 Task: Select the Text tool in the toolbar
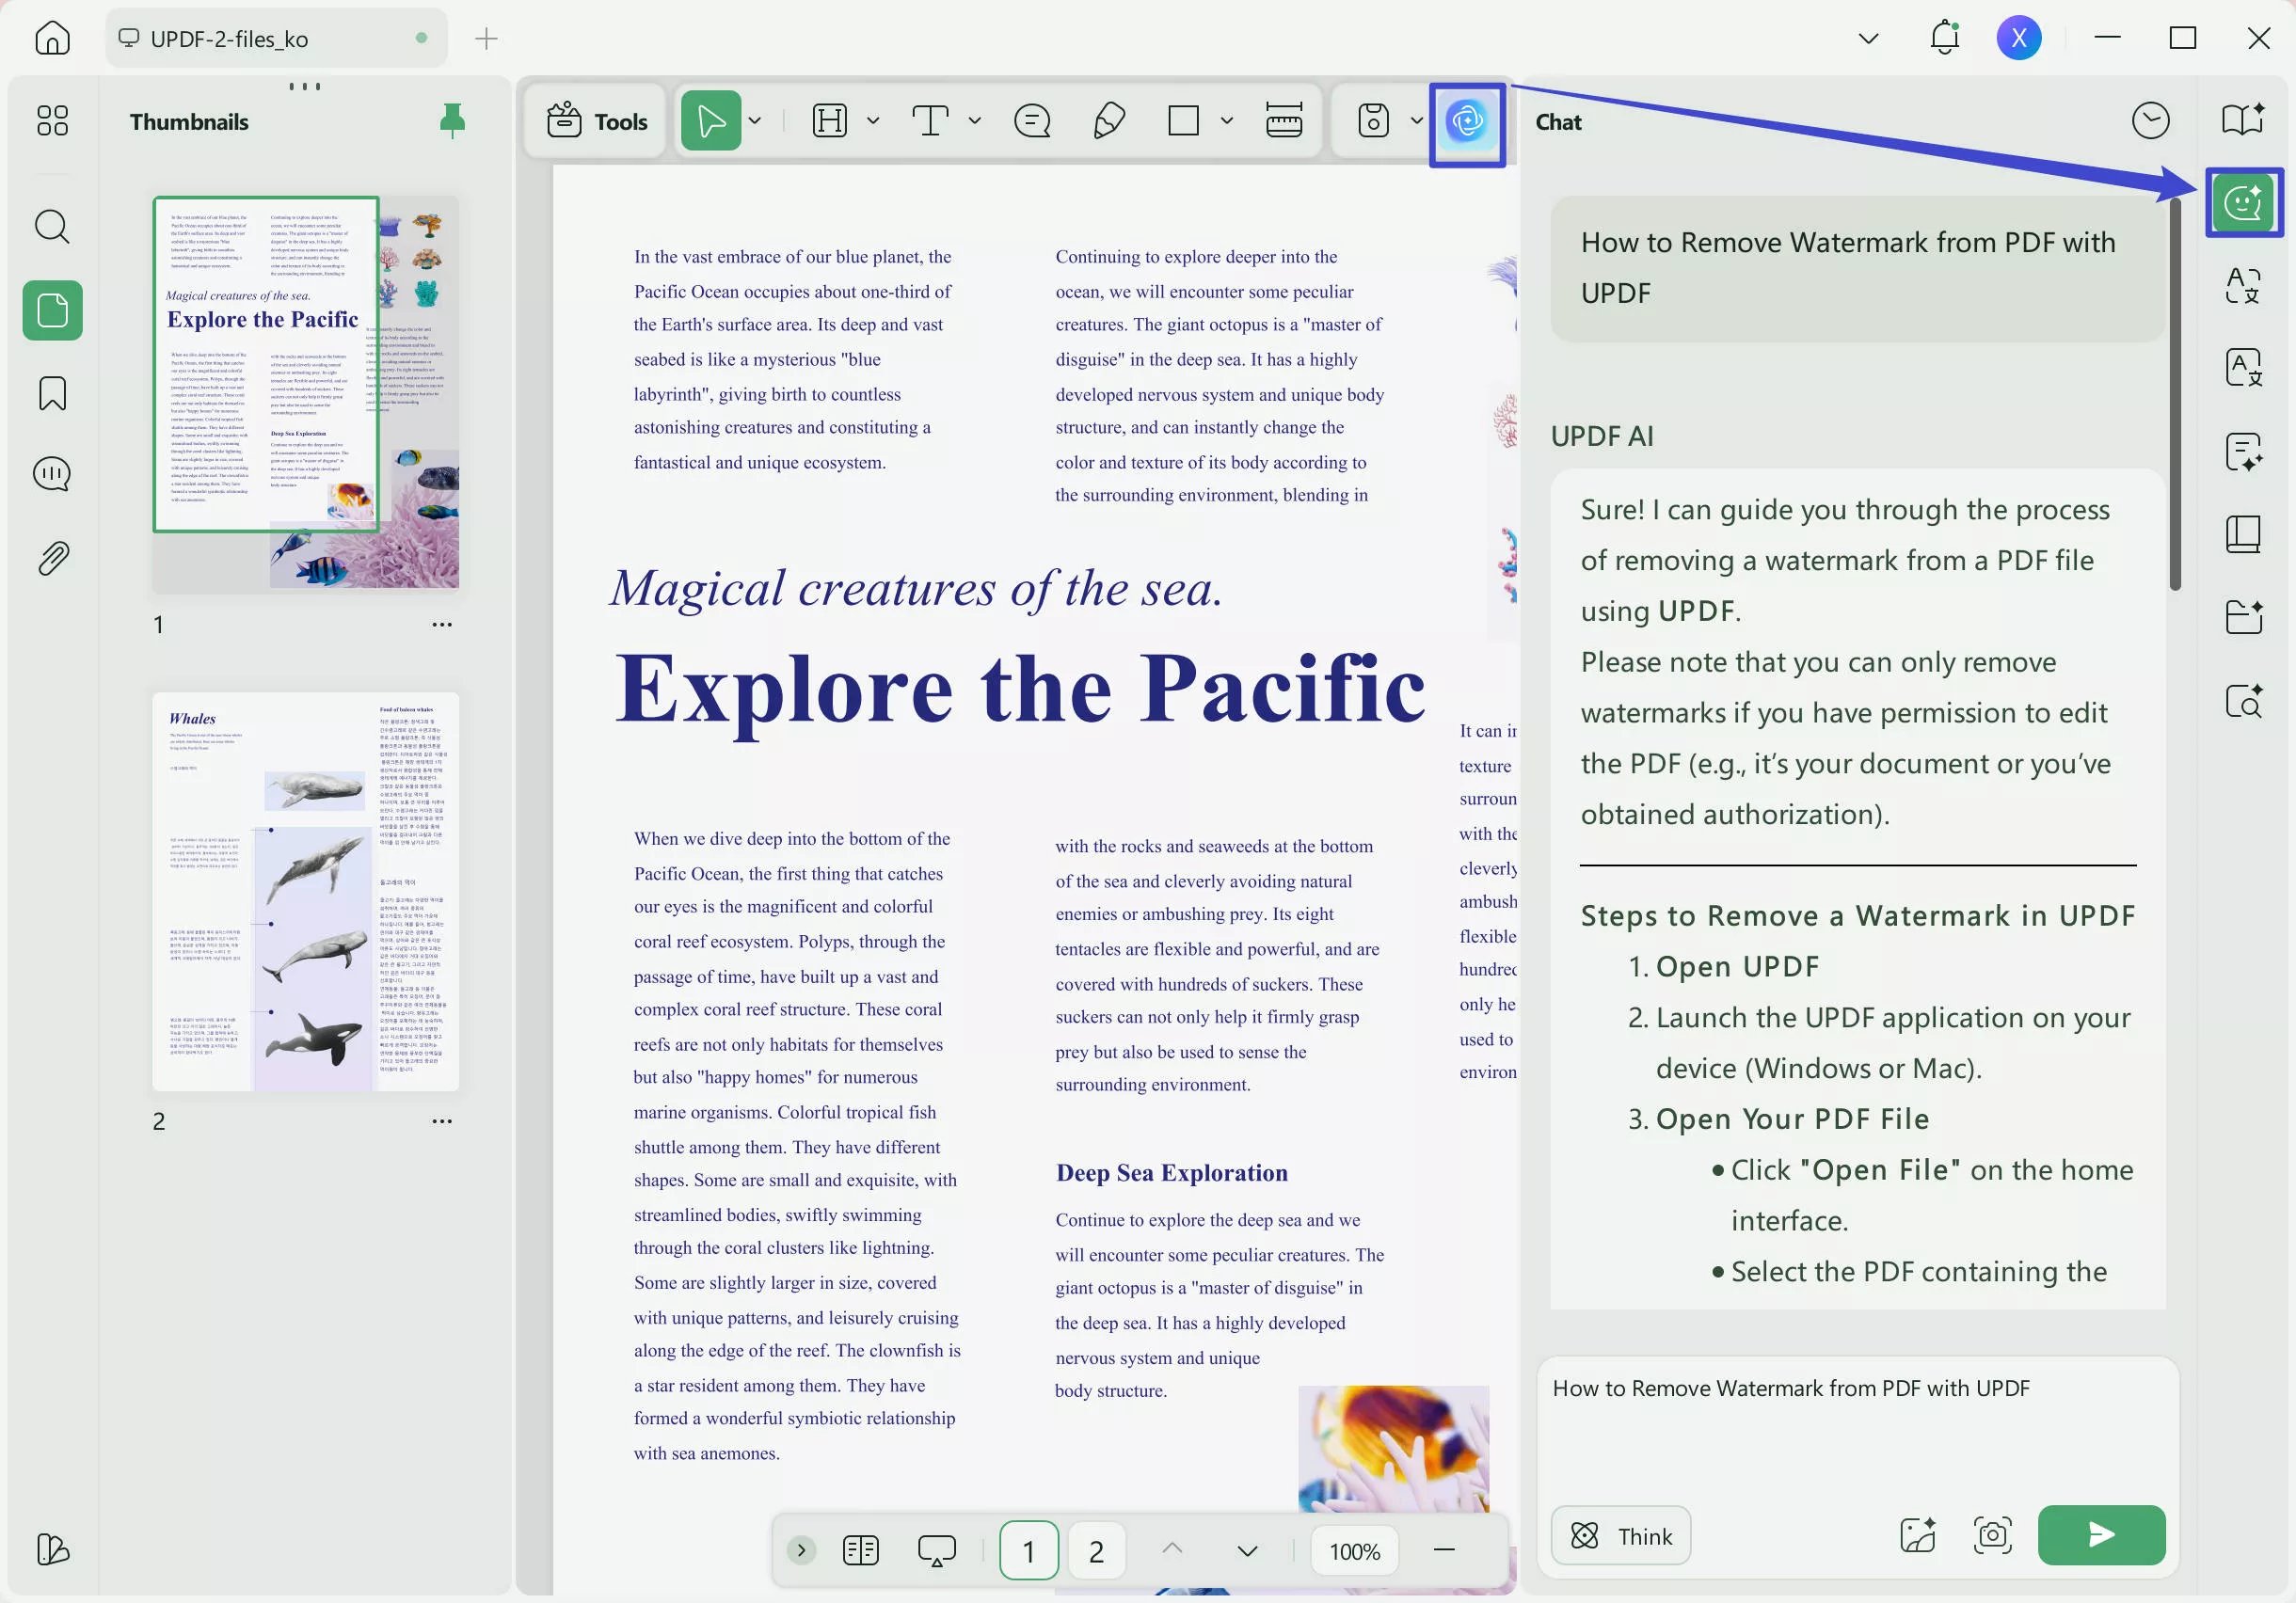pyautogui.click(x=929, y=120)
